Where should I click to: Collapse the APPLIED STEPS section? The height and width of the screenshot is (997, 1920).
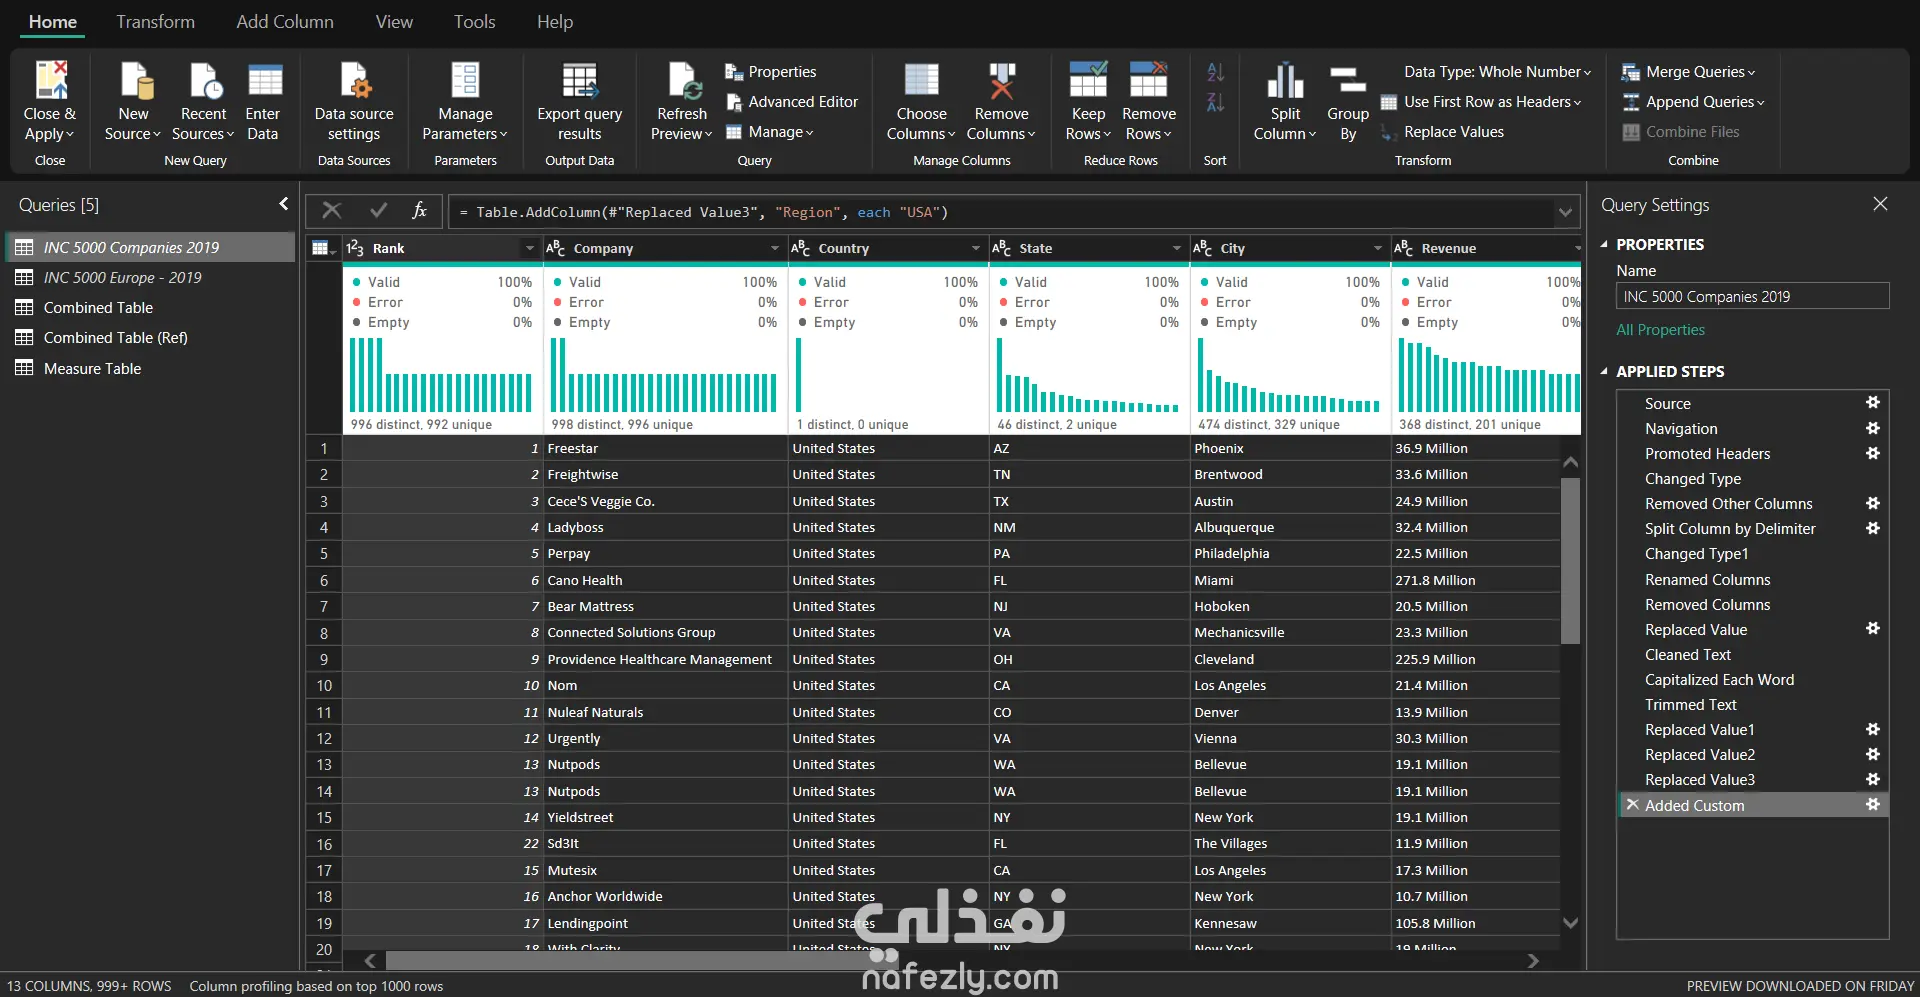[x=1604, y=371]
